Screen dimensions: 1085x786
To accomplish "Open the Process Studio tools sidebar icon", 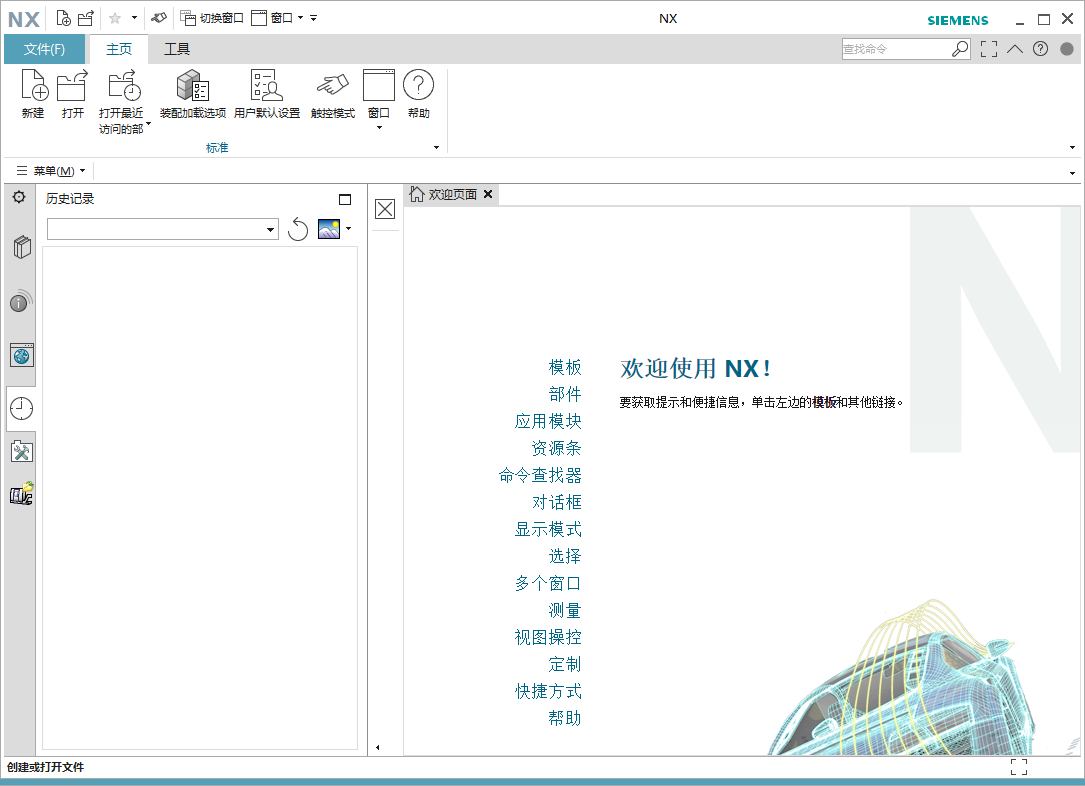I will (21, 452).
